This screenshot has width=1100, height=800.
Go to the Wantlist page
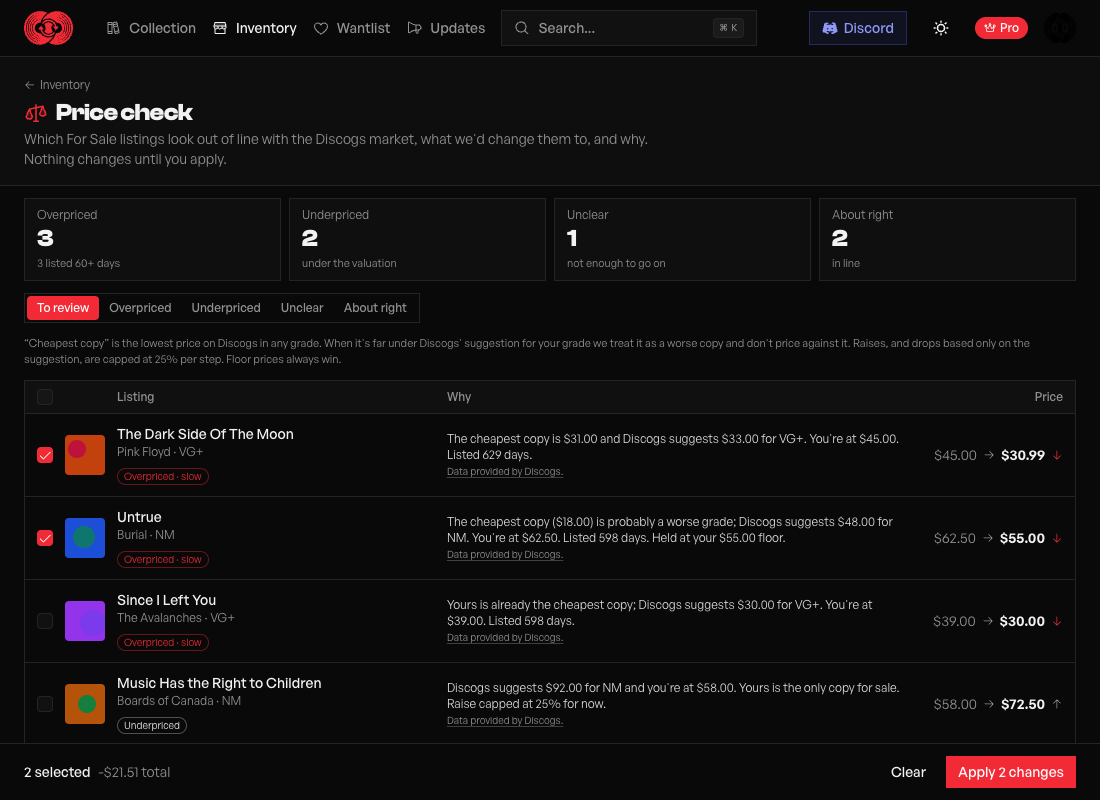(351, 28)
